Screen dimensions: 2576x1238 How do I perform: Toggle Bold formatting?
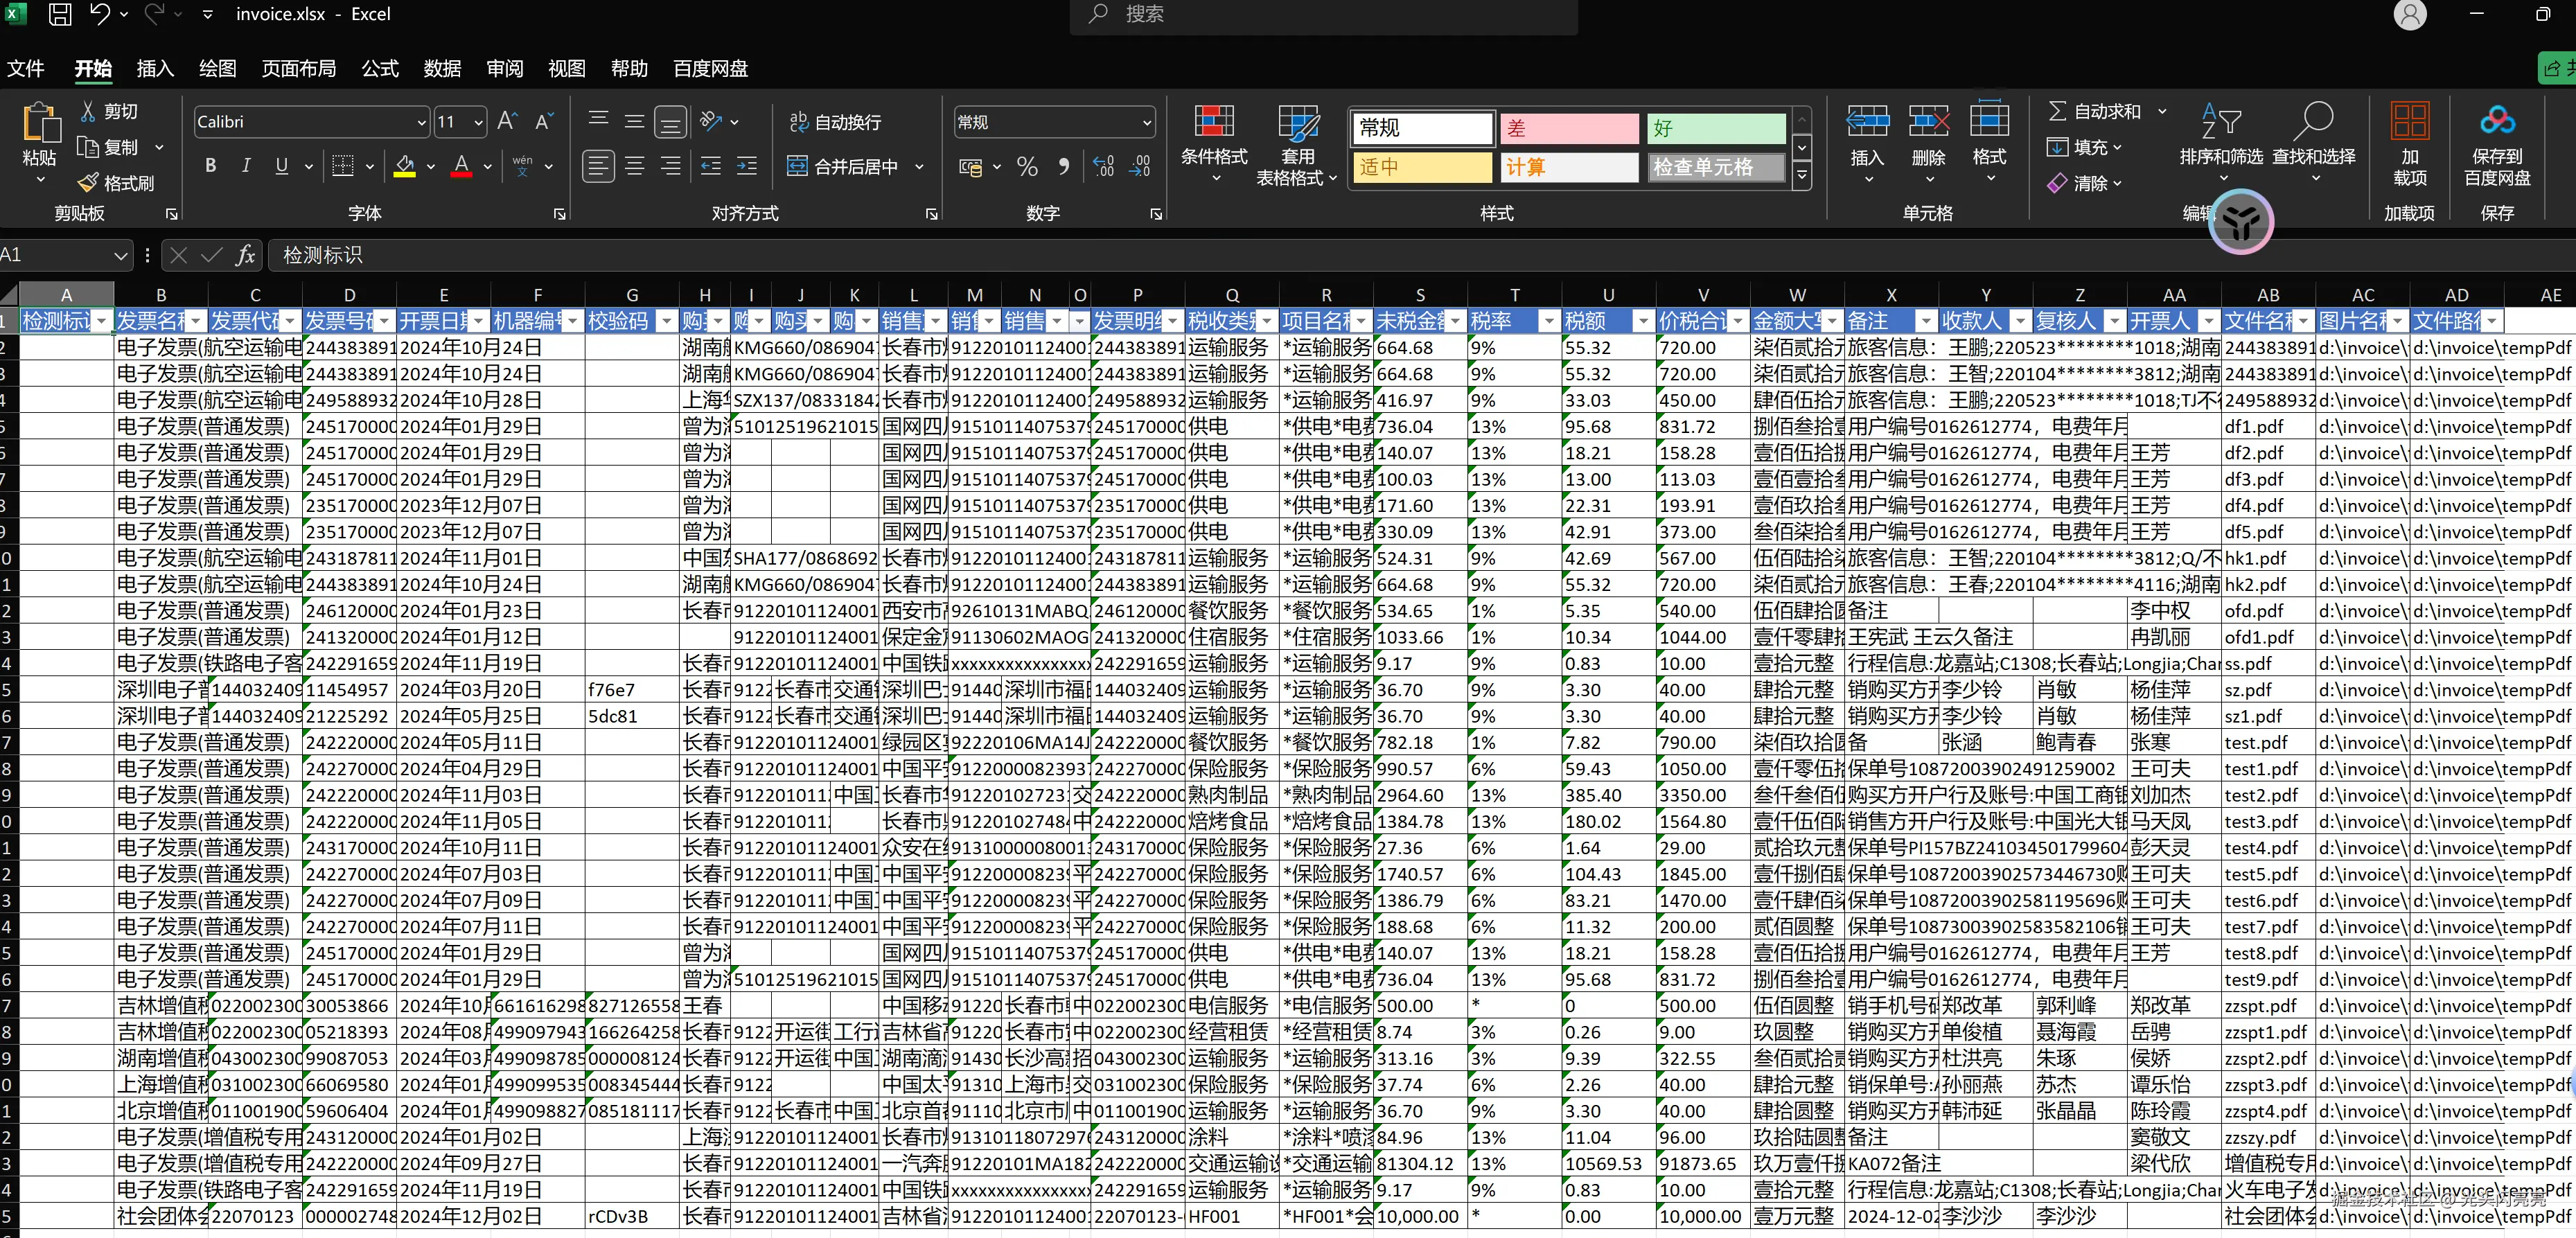[x=210, y=166]
